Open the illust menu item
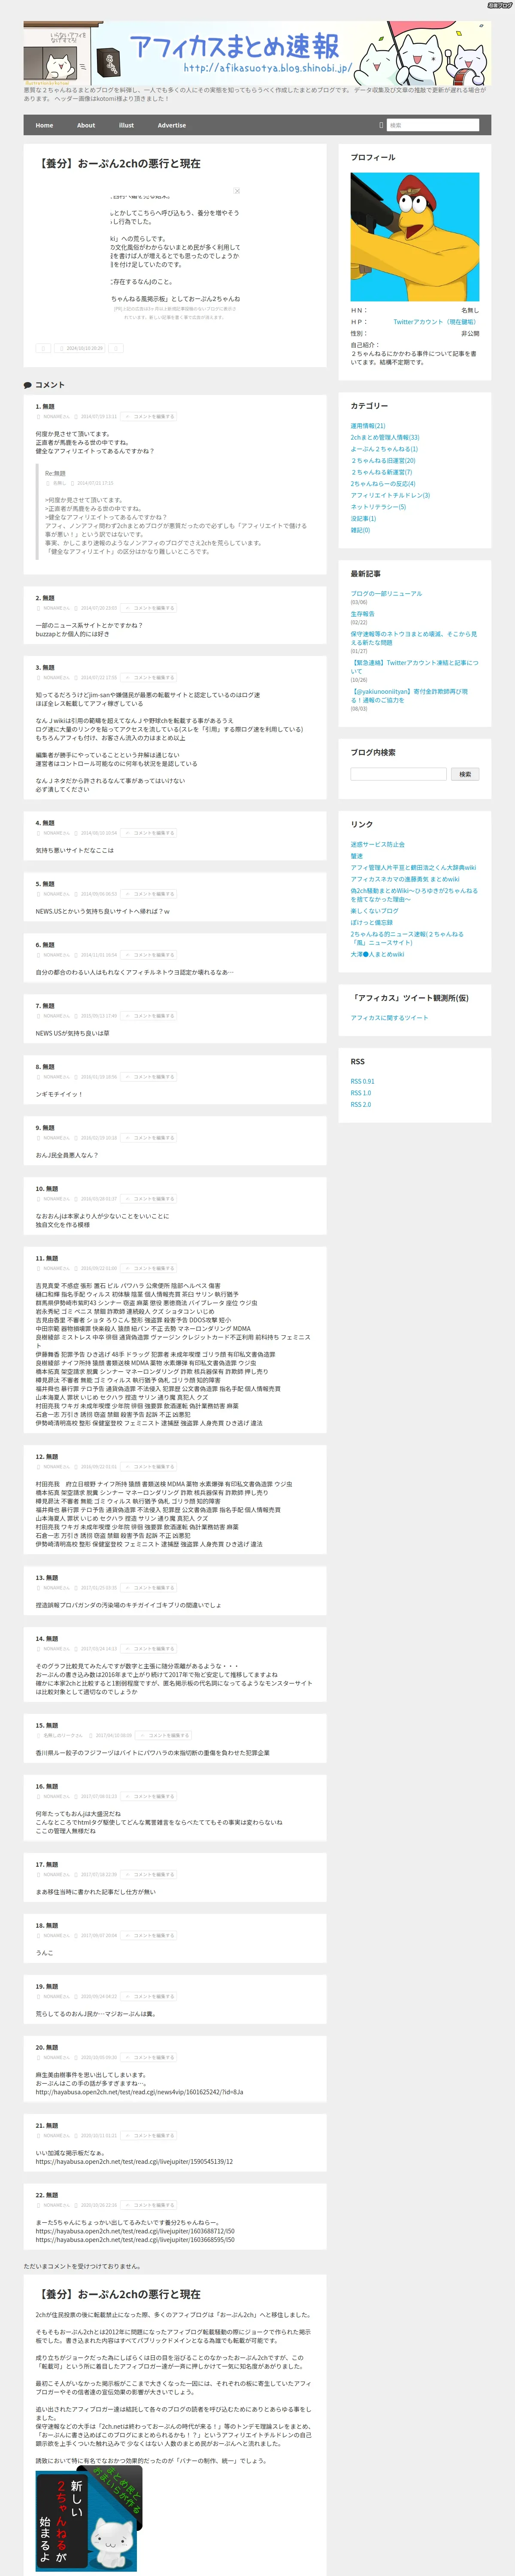 (x=126, y=125)
